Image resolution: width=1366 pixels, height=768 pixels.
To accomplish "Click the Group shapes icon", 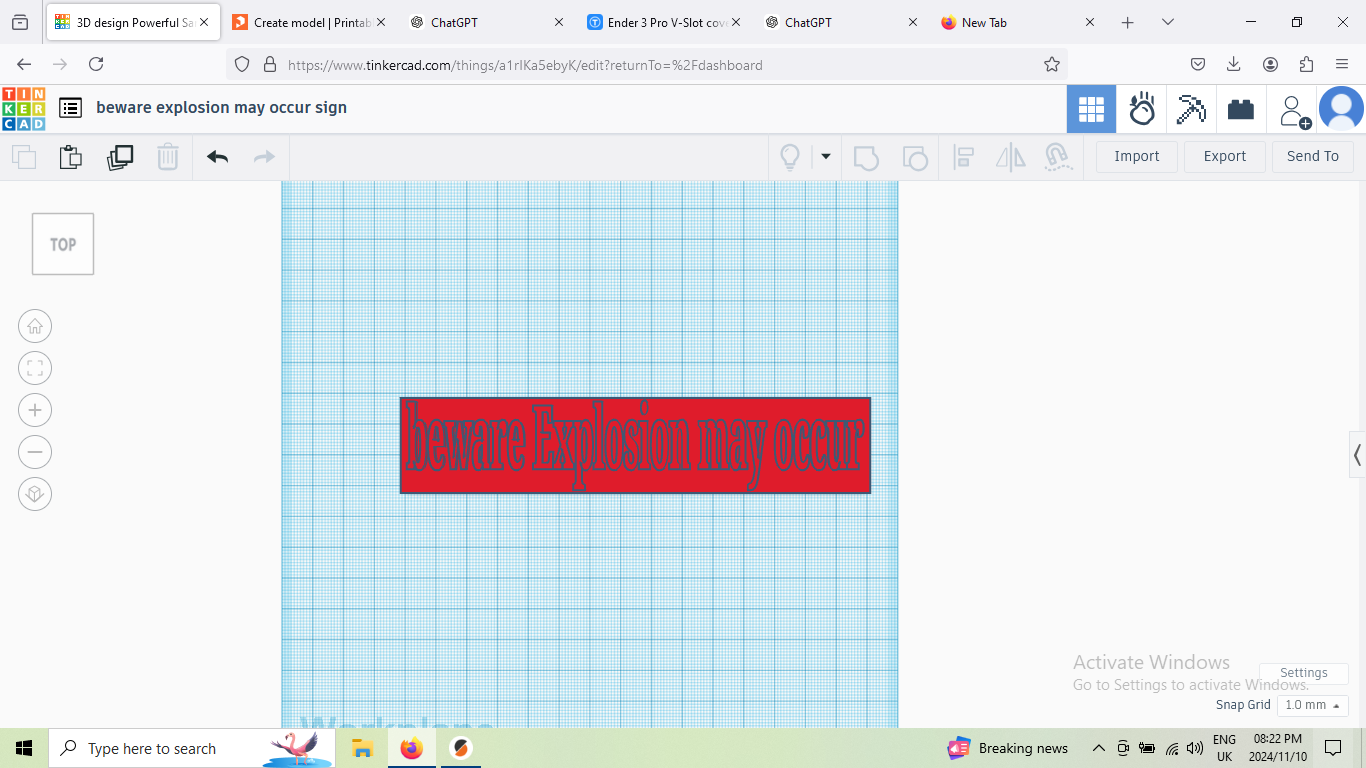I will (x=866, y=157).
